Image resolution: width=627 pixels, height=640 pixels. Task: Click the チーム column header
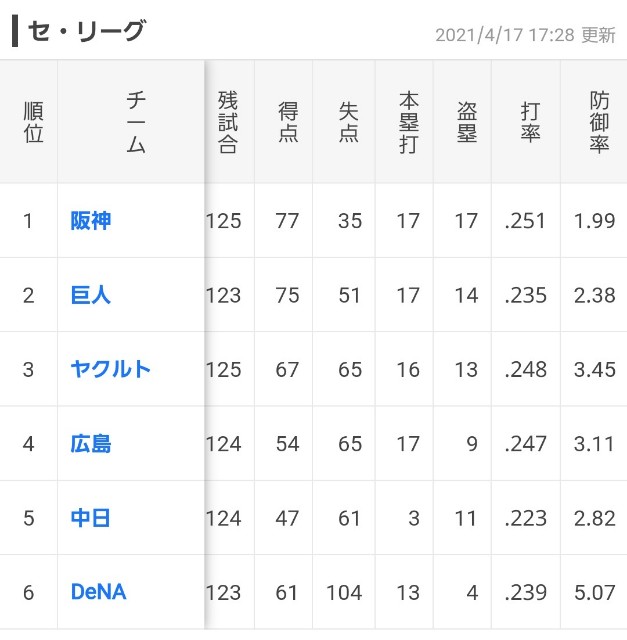tap(136, 122)
